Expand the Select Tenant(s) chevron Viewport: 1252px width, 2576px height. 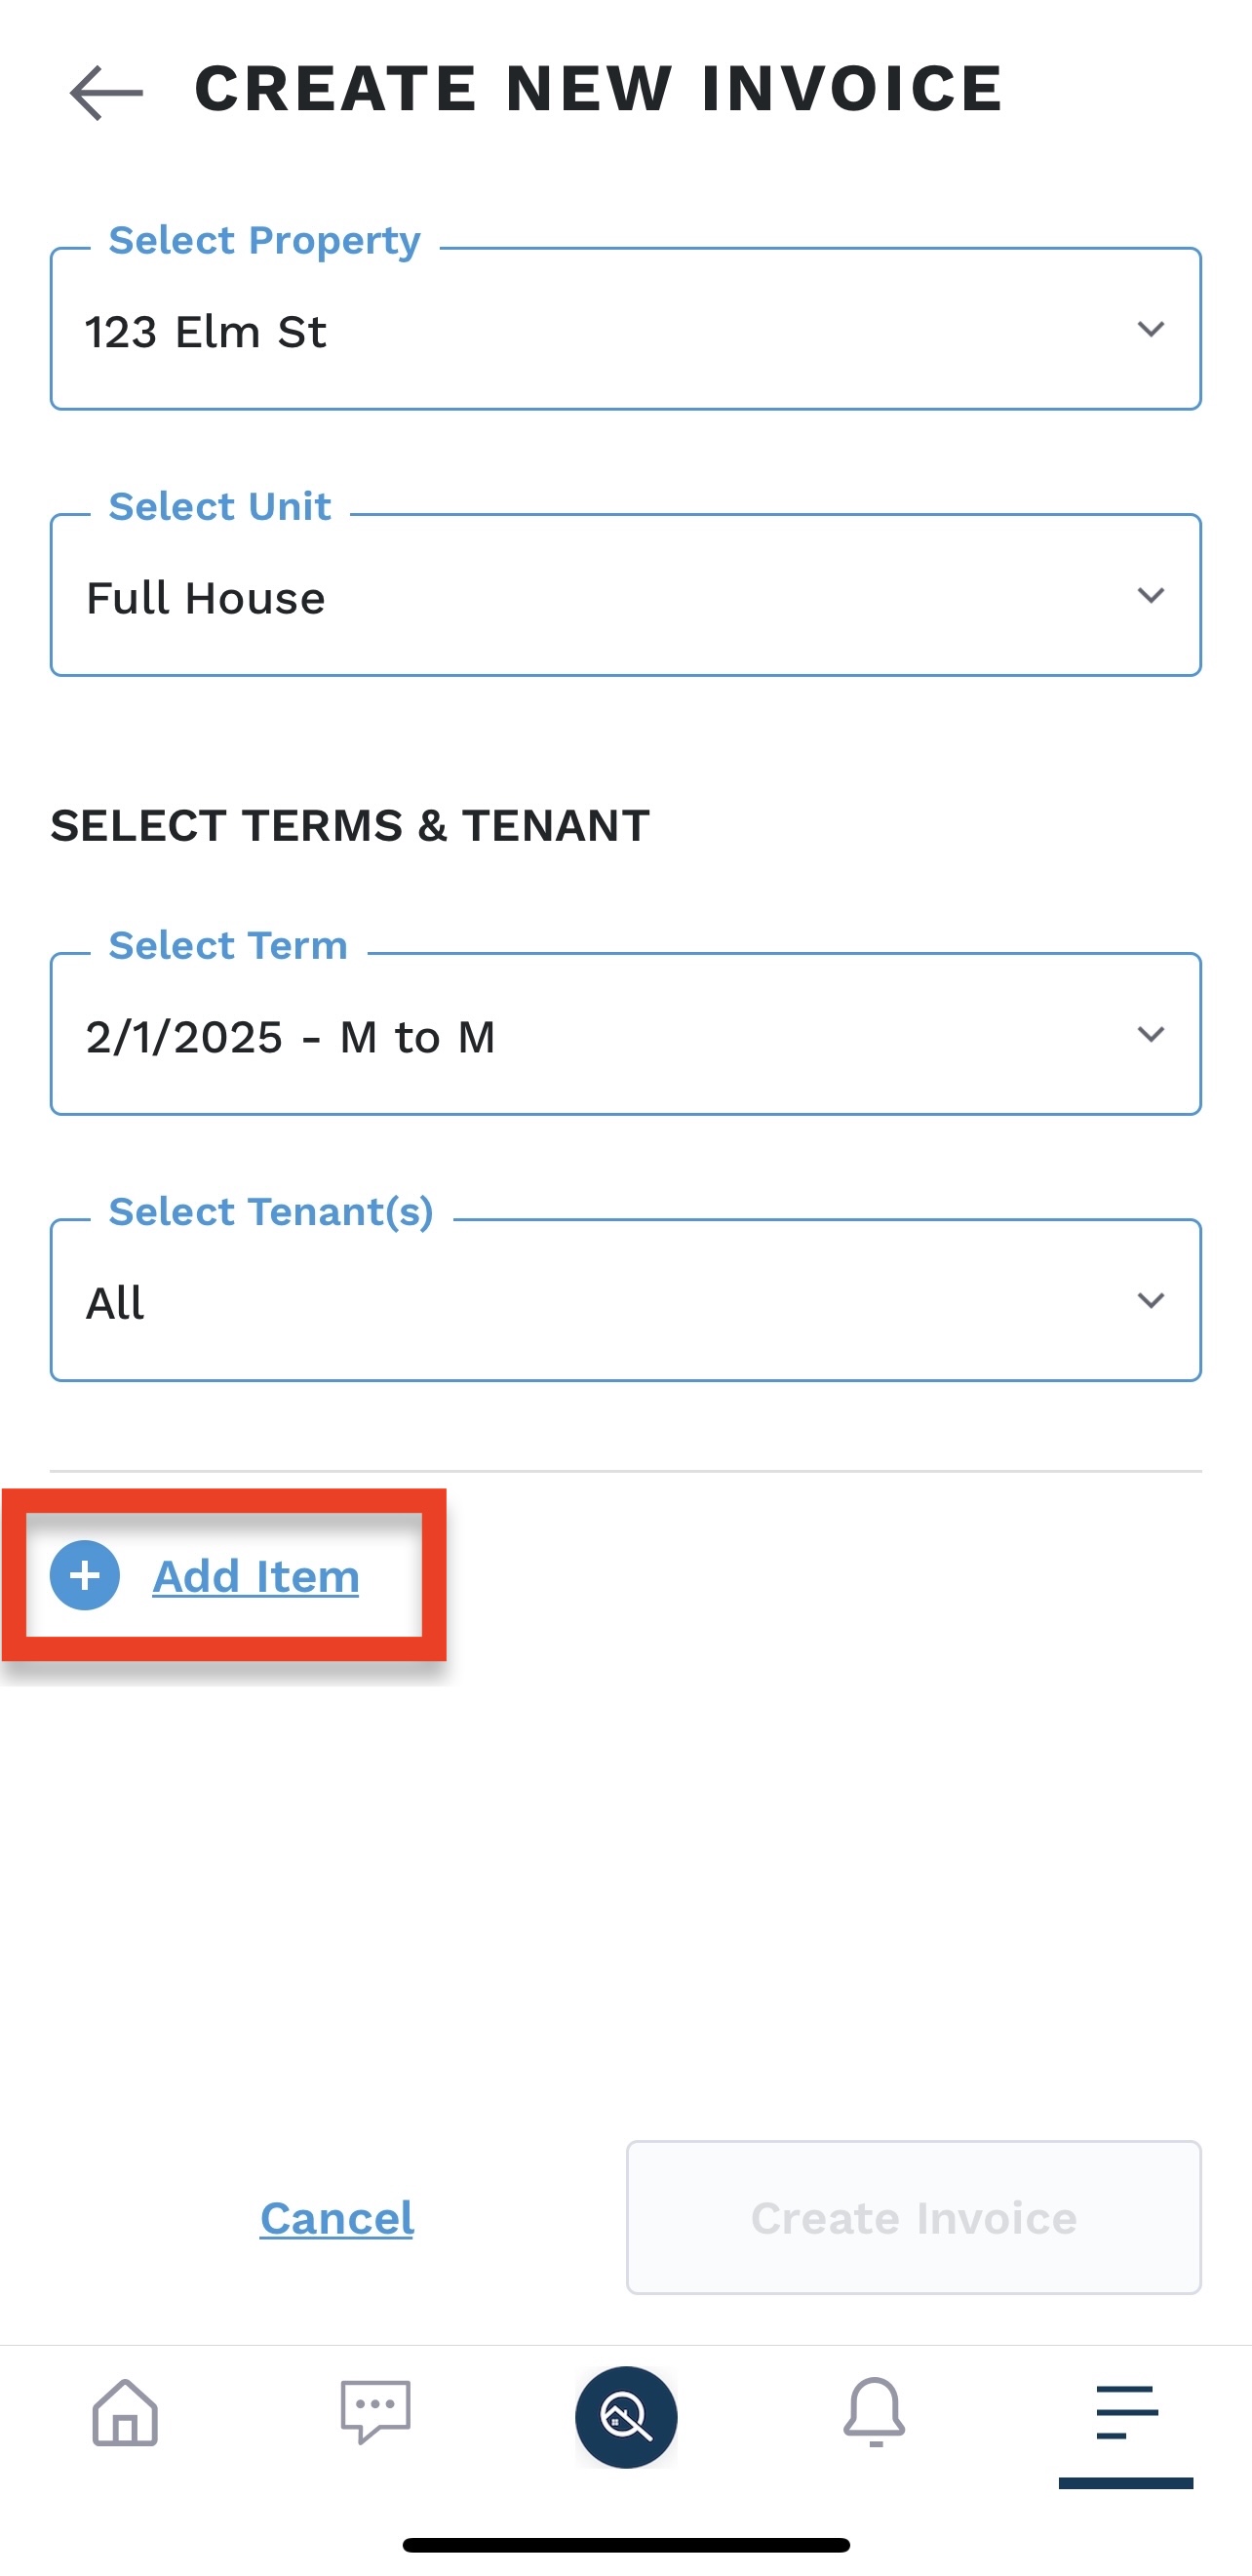(x=1151, y=1300)
